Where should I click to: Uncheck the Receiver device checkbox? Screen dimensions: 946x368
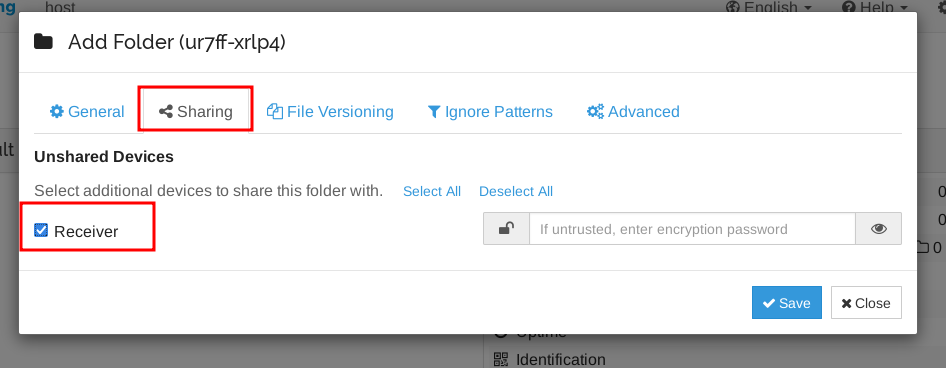coord(41,230)
